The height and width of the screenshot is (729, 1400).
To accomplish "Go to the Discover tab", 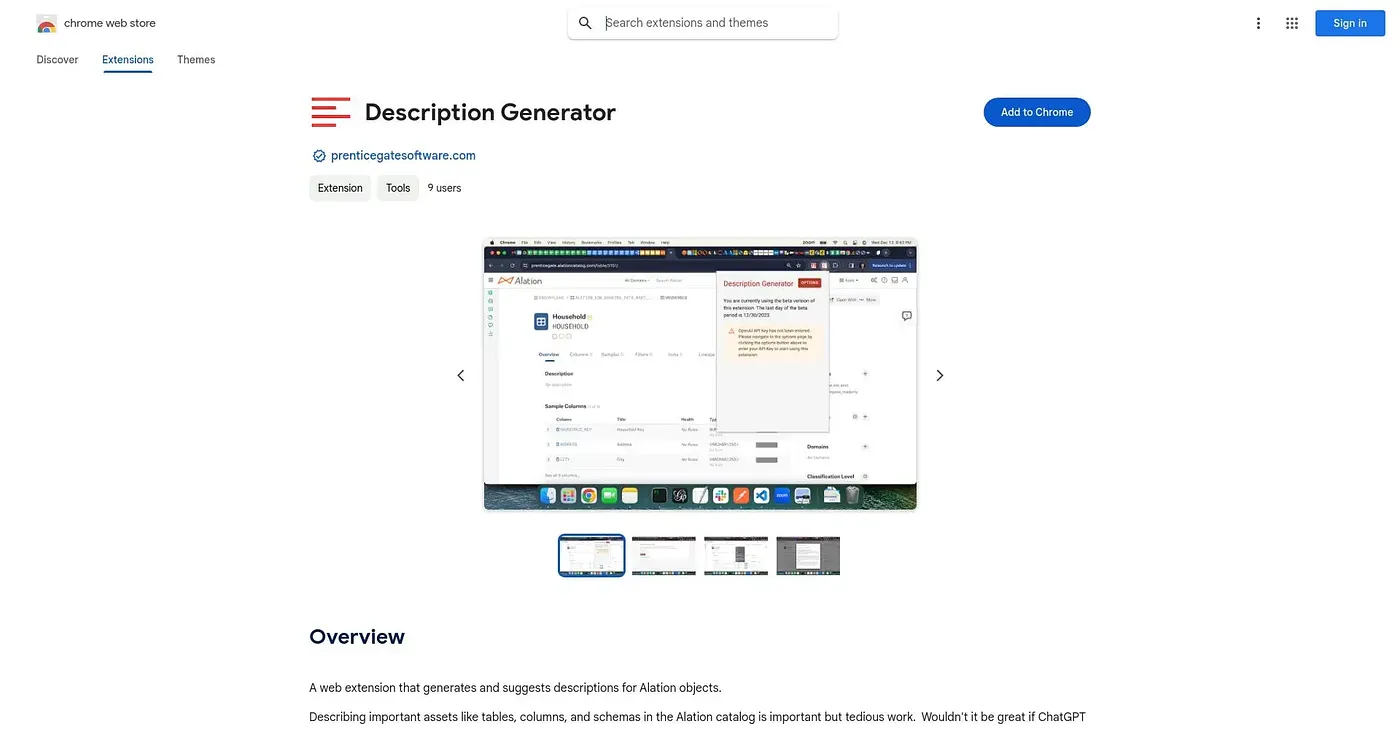I will [x=57, y=60].
